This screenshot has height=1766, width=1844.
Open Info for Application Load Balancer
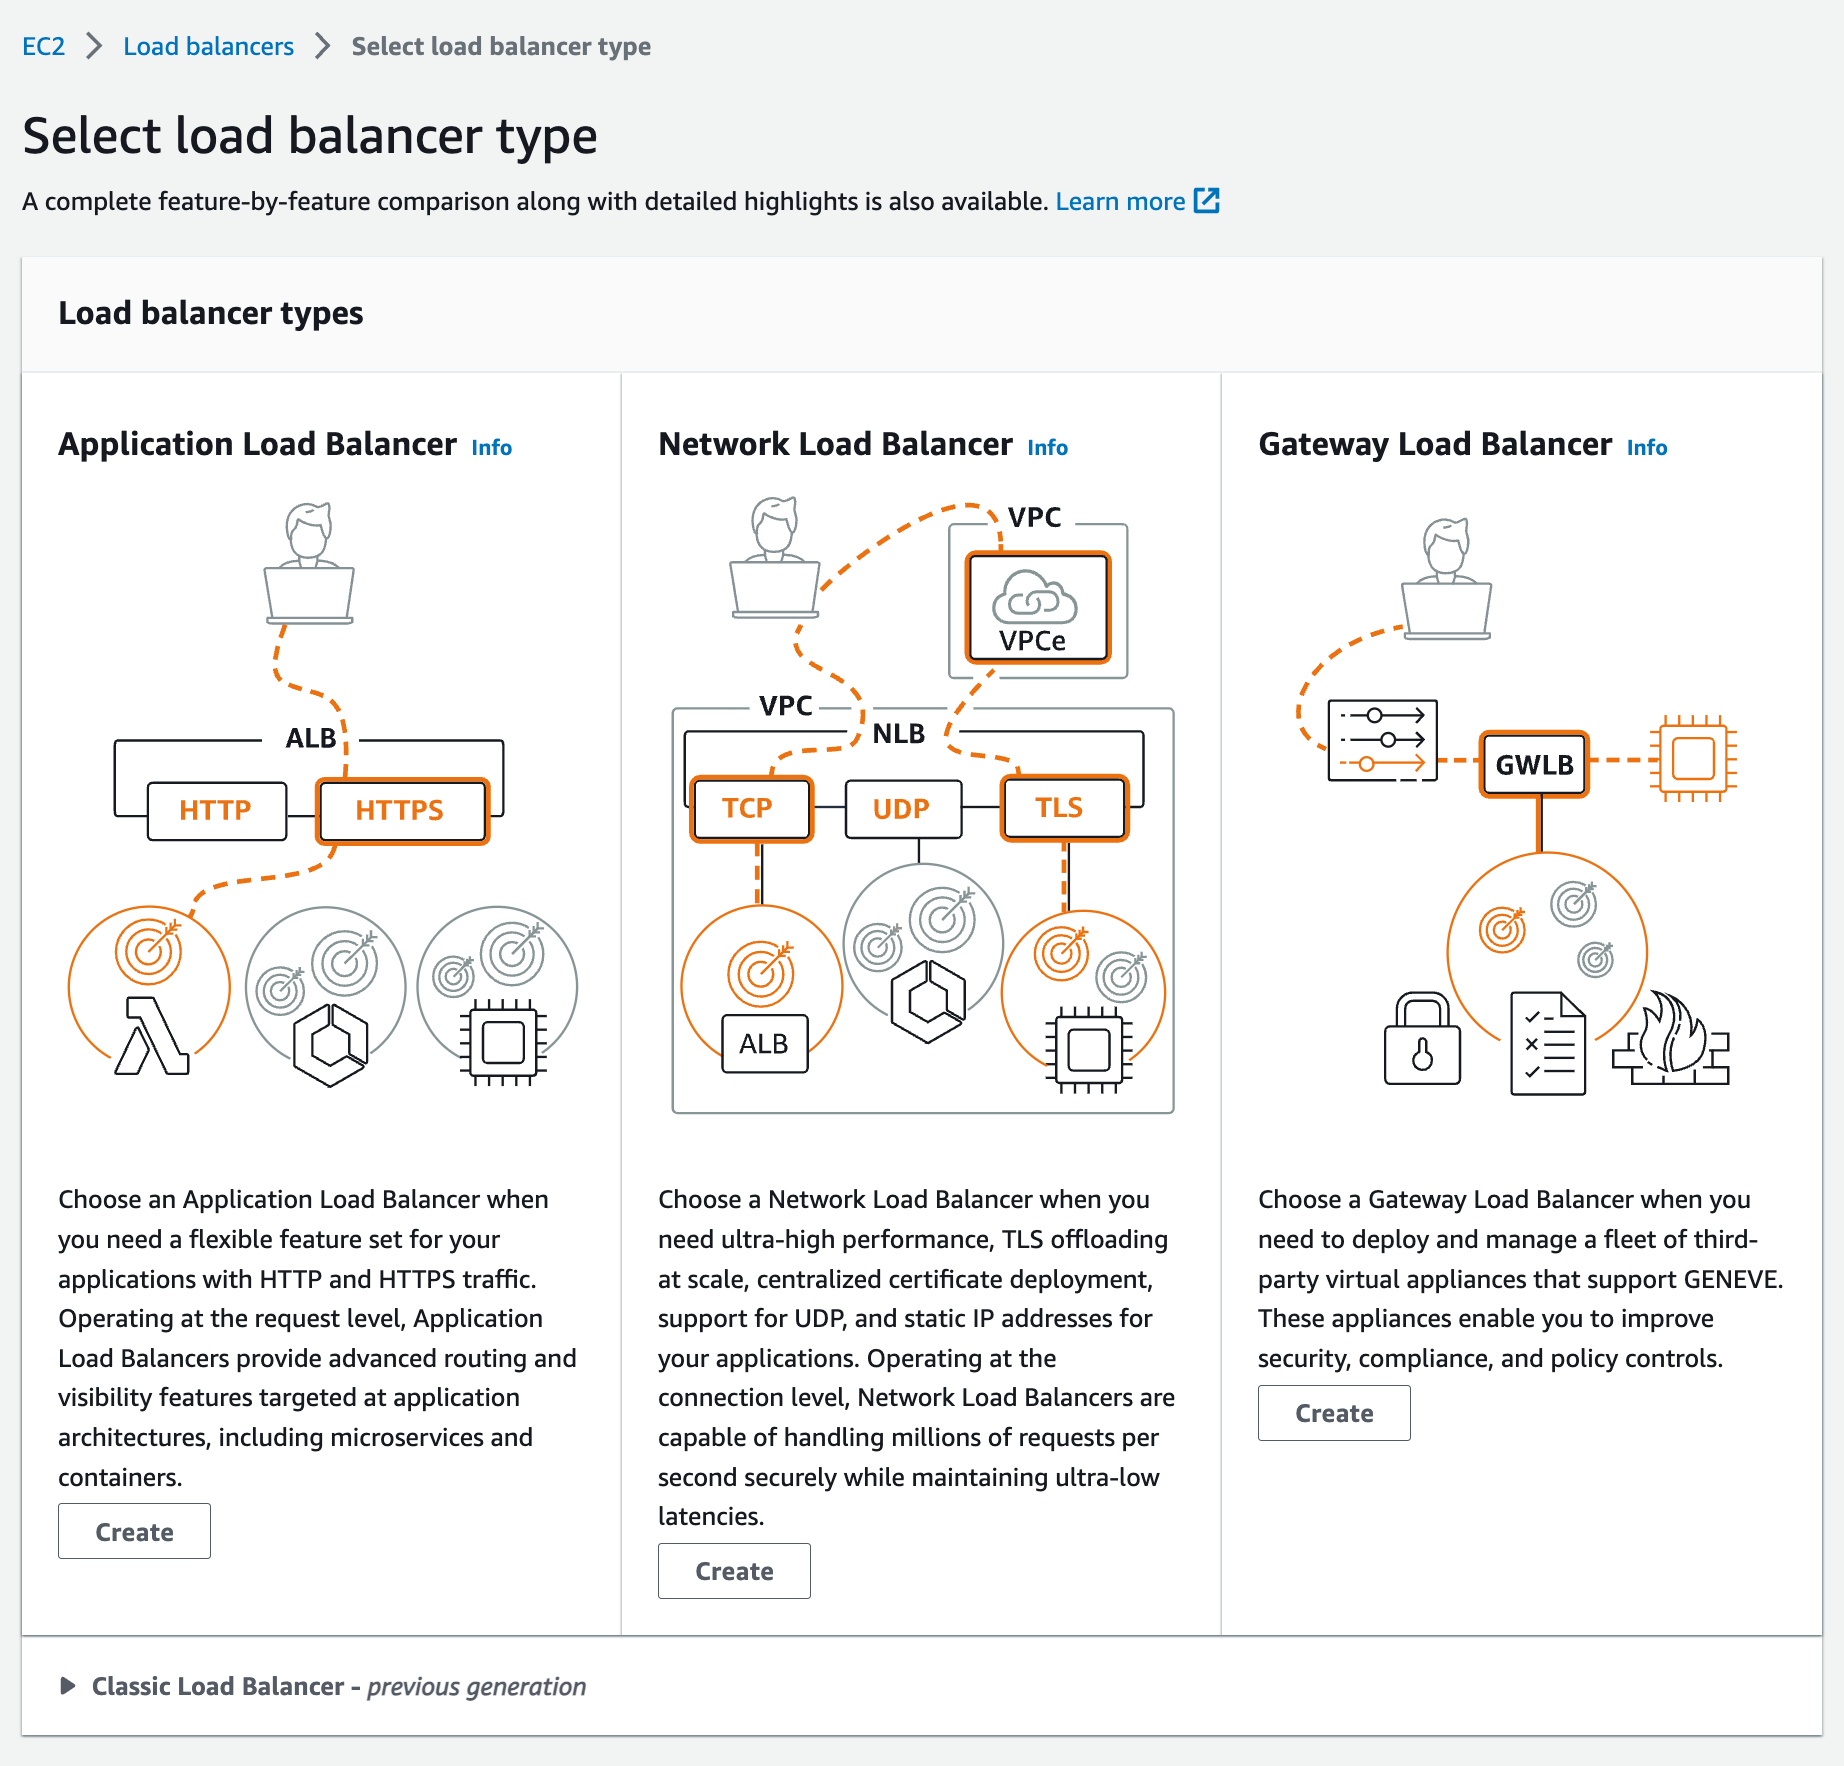point(492,447)
